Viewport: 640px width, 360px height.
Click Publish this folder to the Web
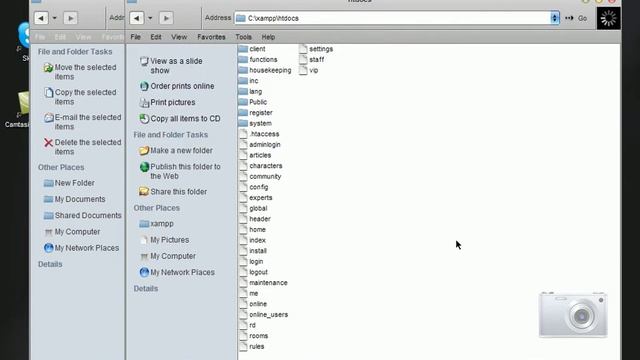[x=180, y=171]
